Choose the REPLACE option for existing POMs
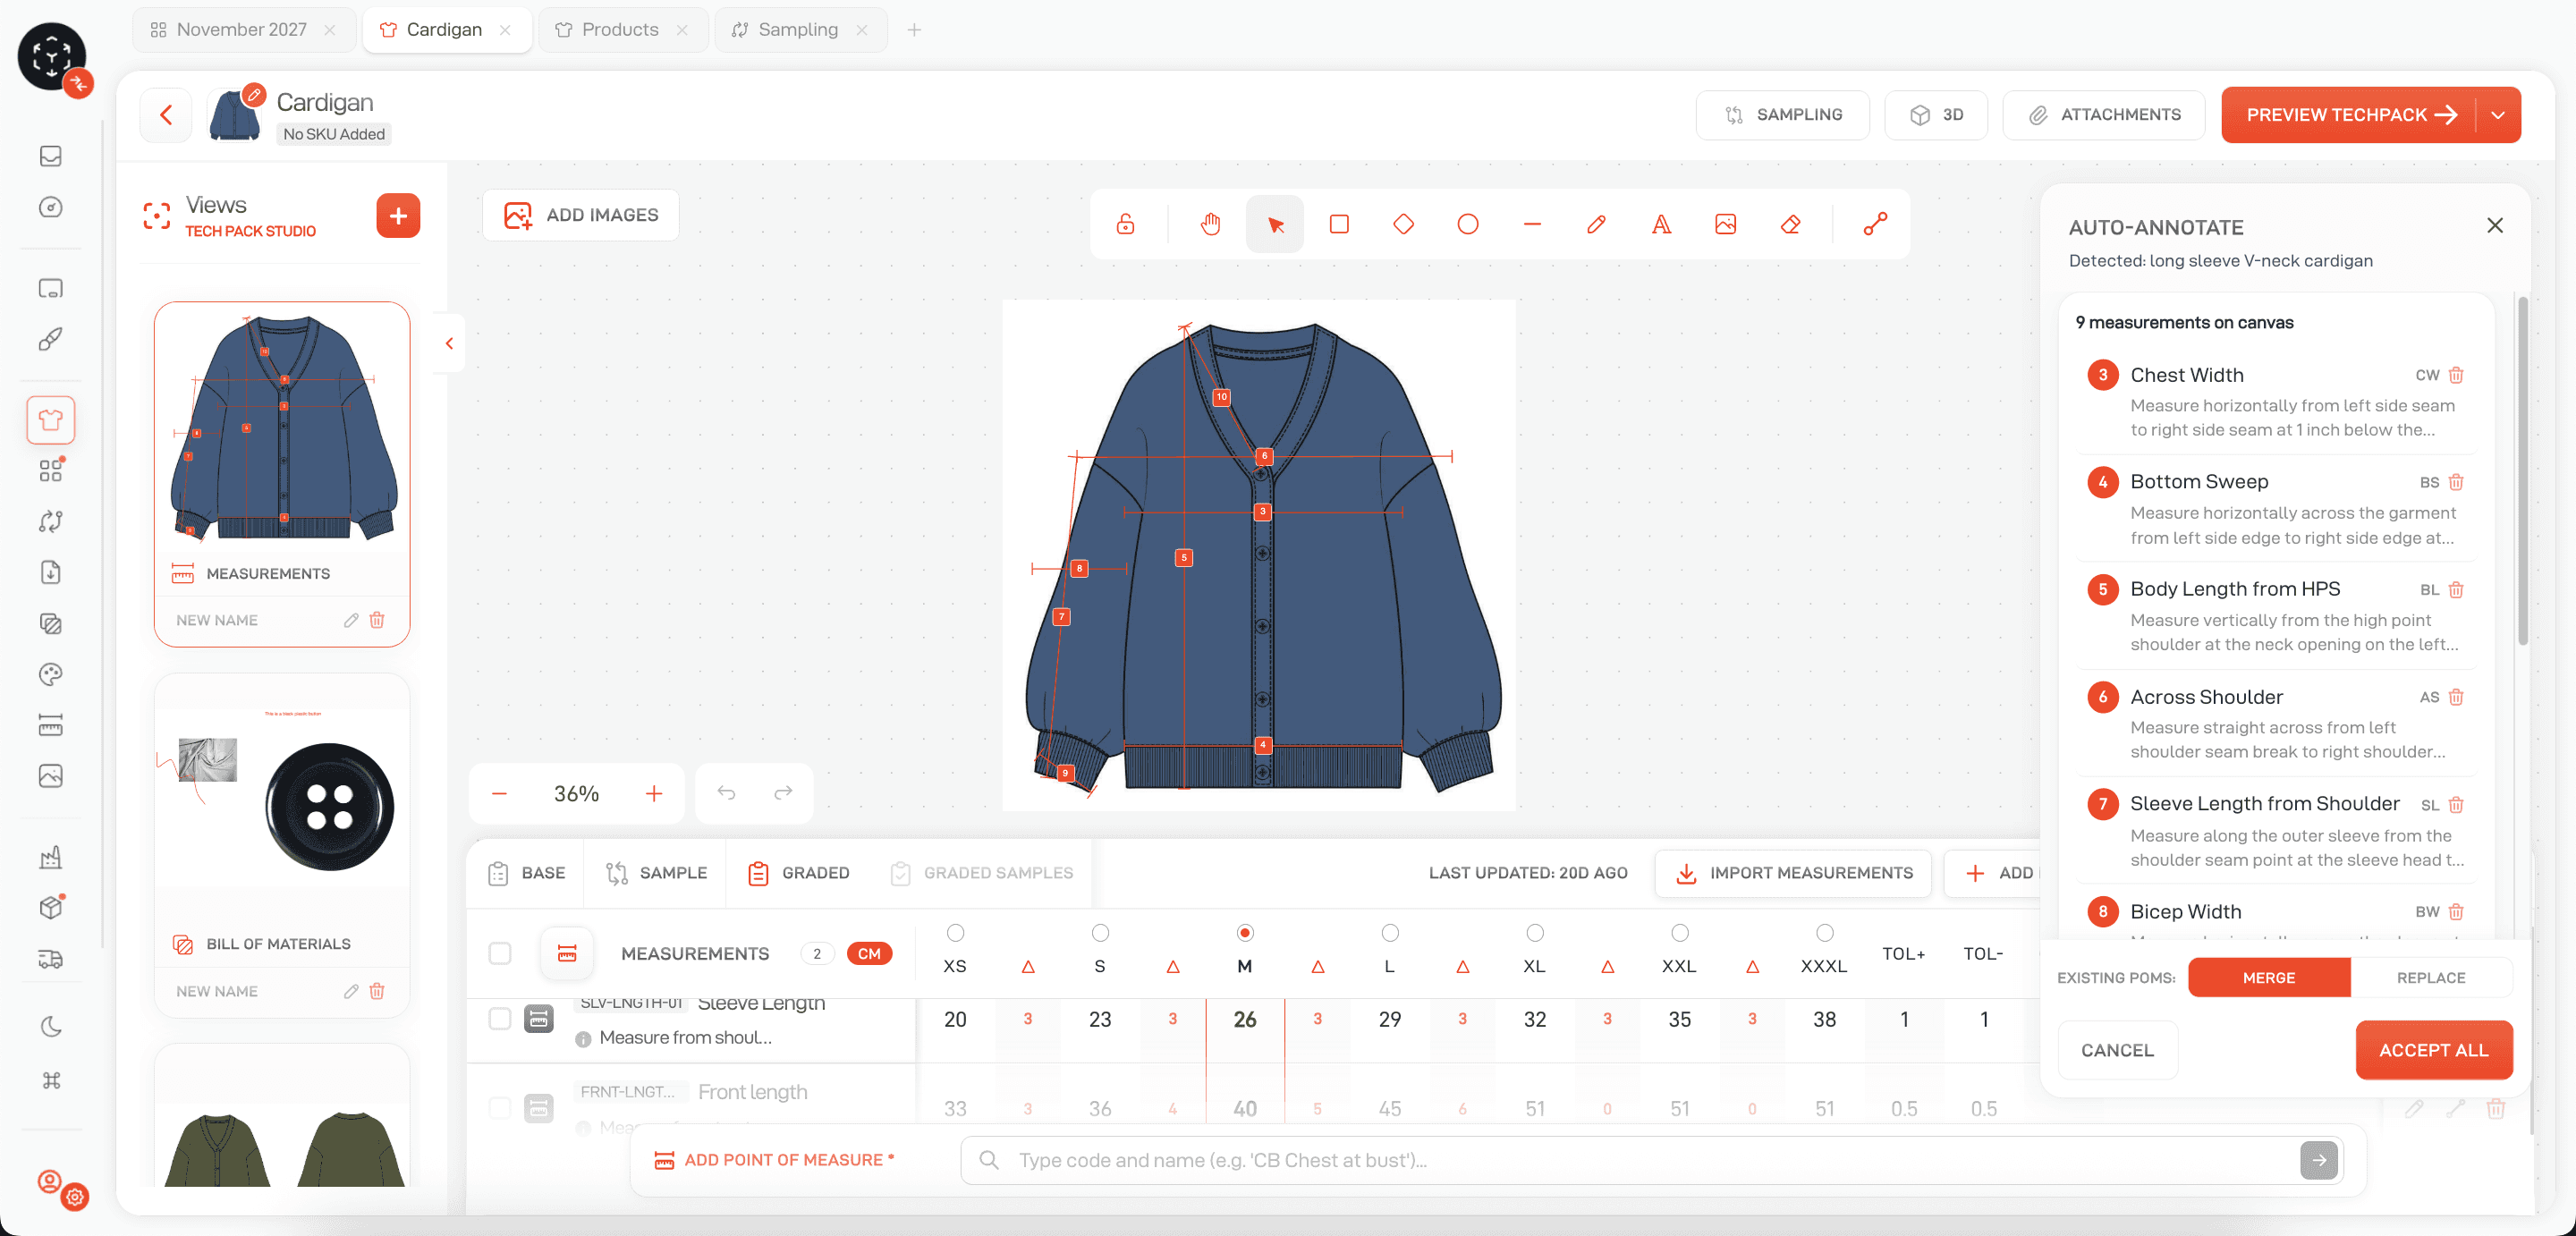 point(2430,977)
